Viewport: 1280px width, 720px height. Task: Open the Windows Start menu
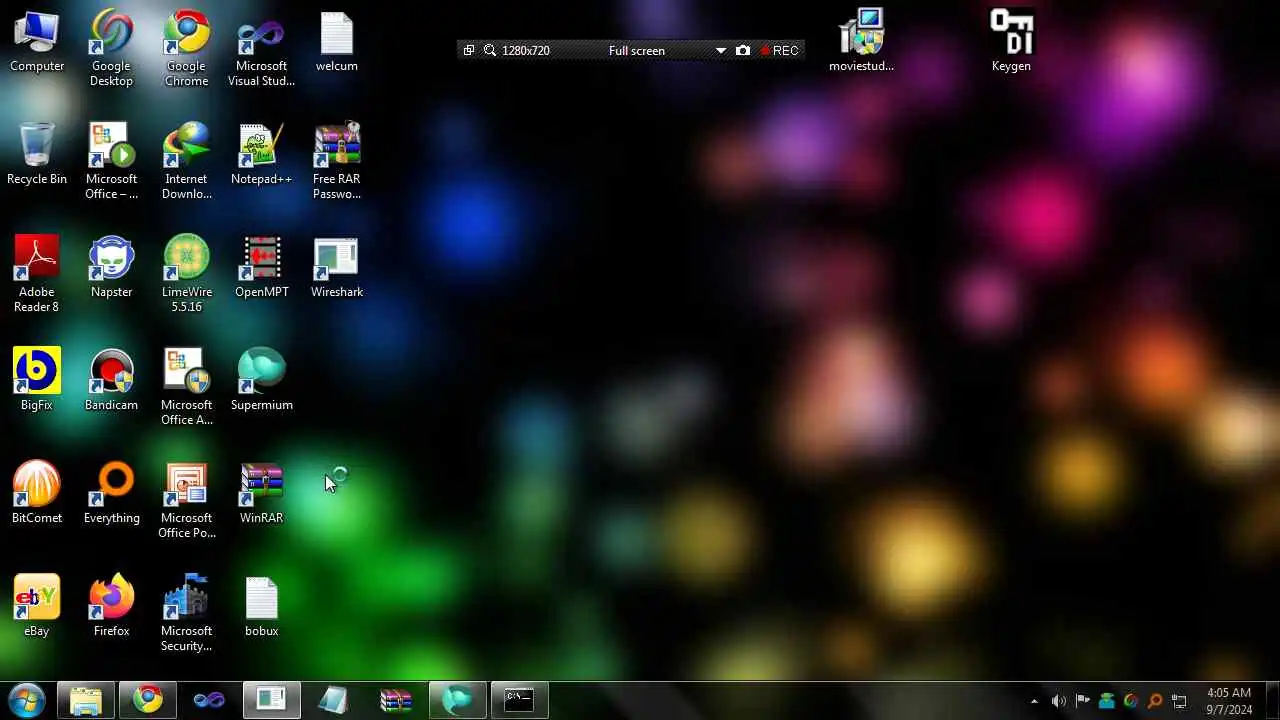(26, 700)
